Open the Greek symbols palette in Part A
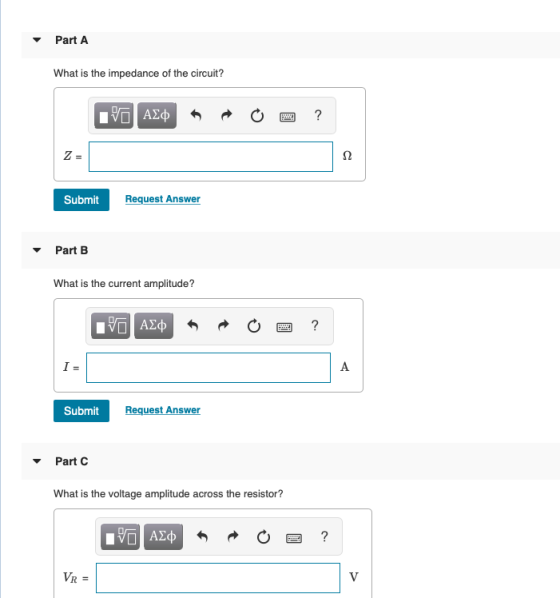 tap(157, 115)
